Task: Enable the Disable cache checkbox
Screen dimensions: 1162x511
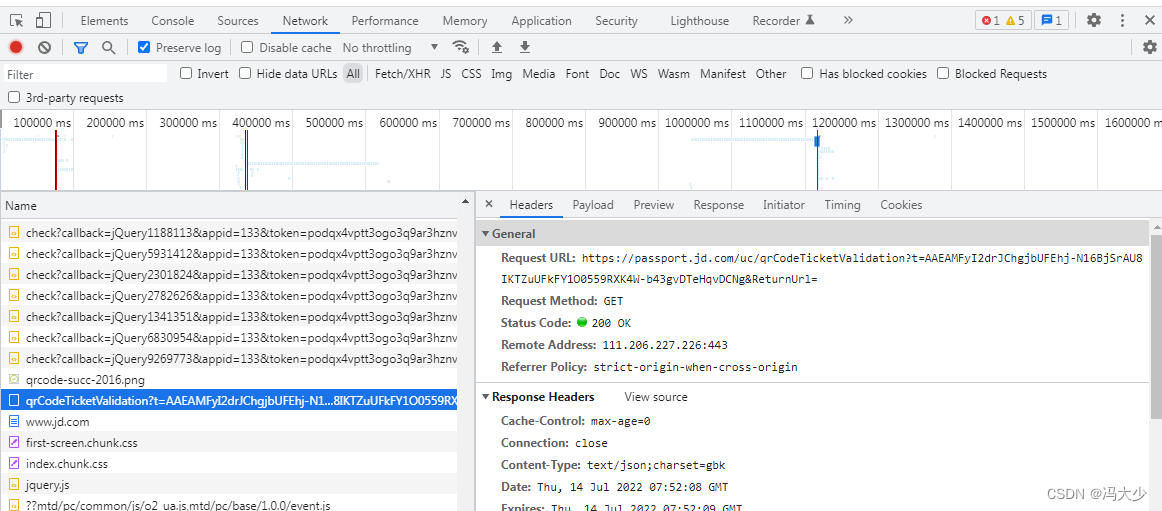Action: click(x=247, y=47)
